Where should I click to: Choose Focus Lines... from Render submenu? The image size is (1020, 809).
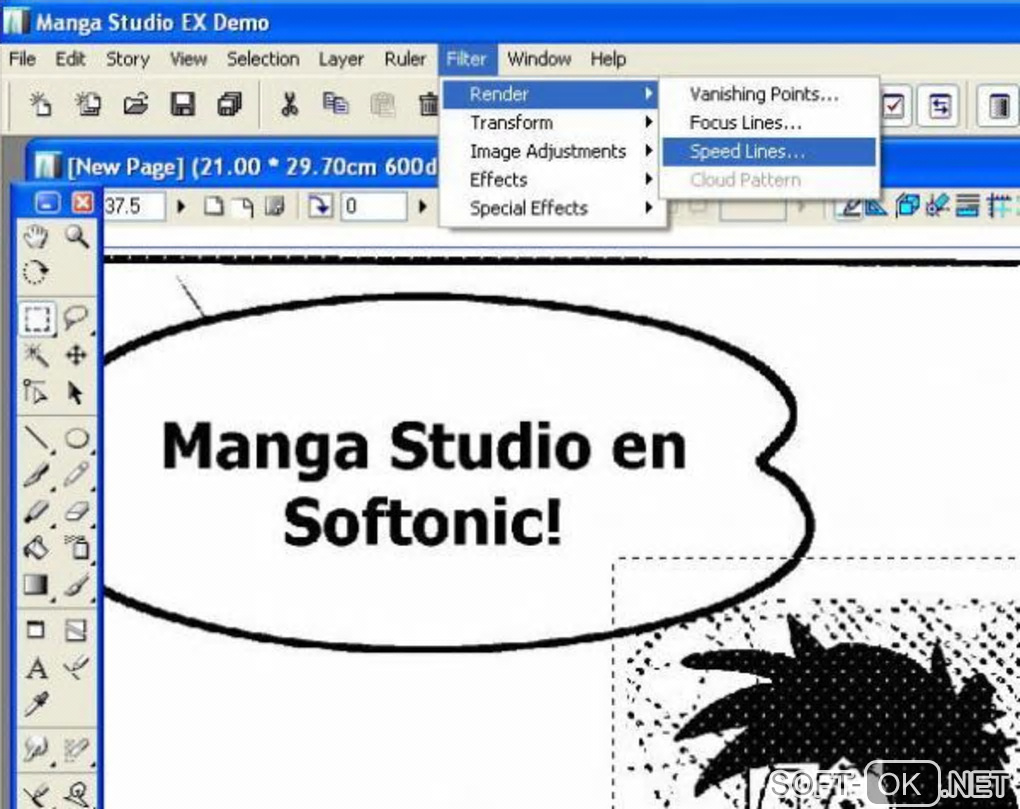click(769, 123)
